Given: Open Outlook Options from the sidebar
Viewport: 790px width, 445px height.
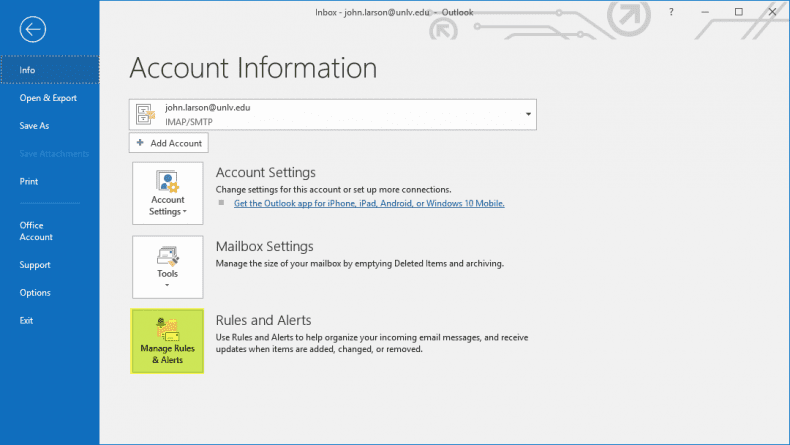Looking at the screenshot, I should pyautogui.click(x=35, y=293).
